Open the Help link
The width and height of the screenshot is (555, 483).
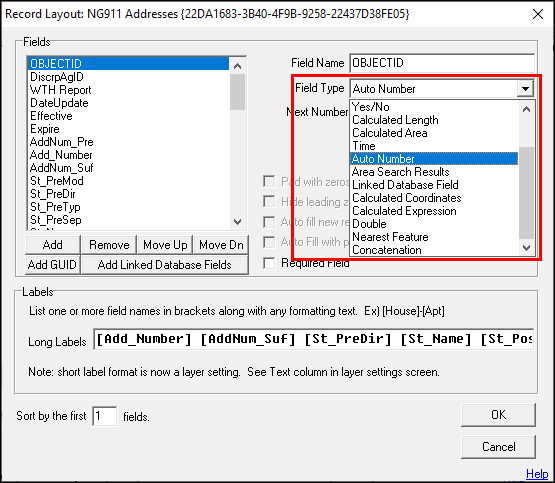(537, 473)
